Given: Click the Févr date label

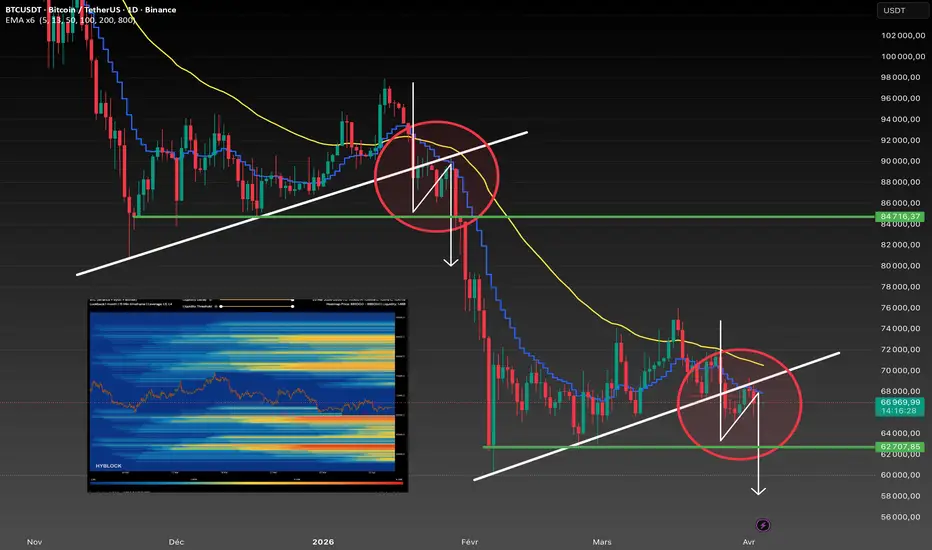Looking at the screenshot, I should tap(470, 542).
